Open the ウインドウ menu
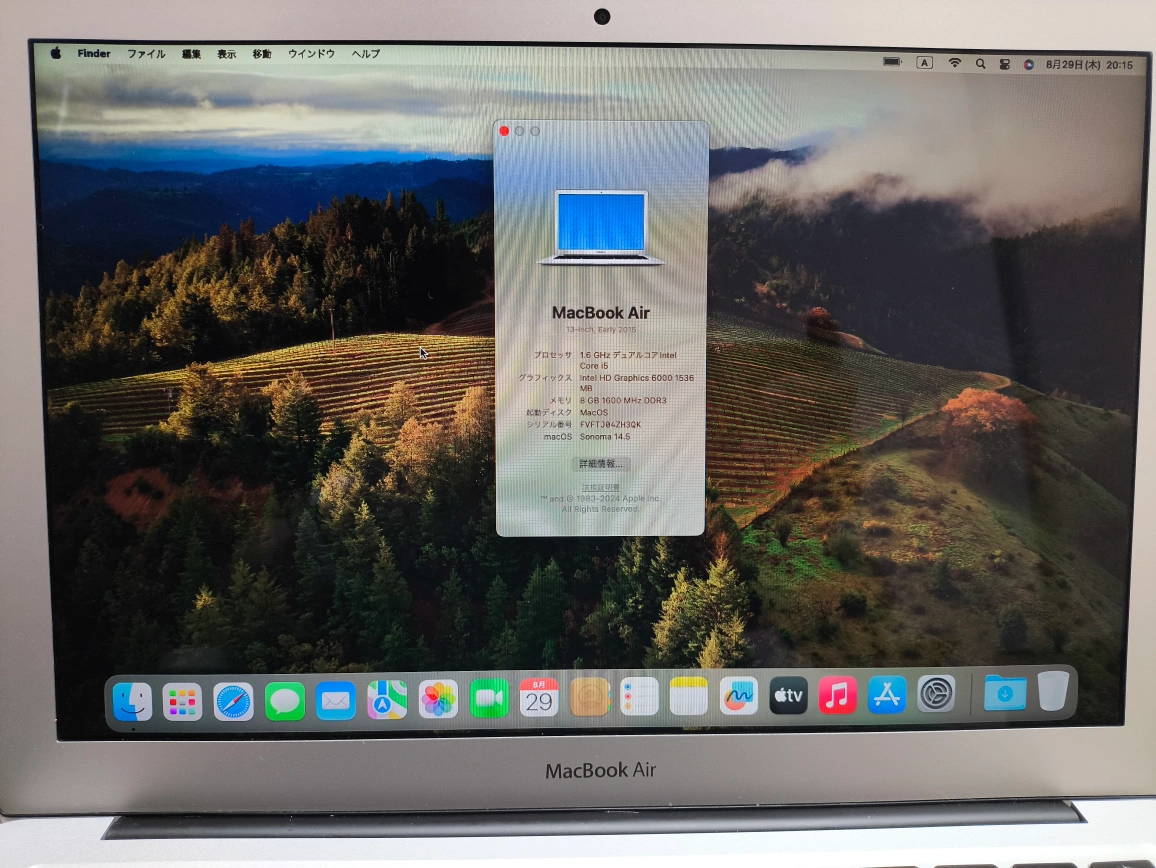This screenshot has width=1156, height=868. (311, 54)
